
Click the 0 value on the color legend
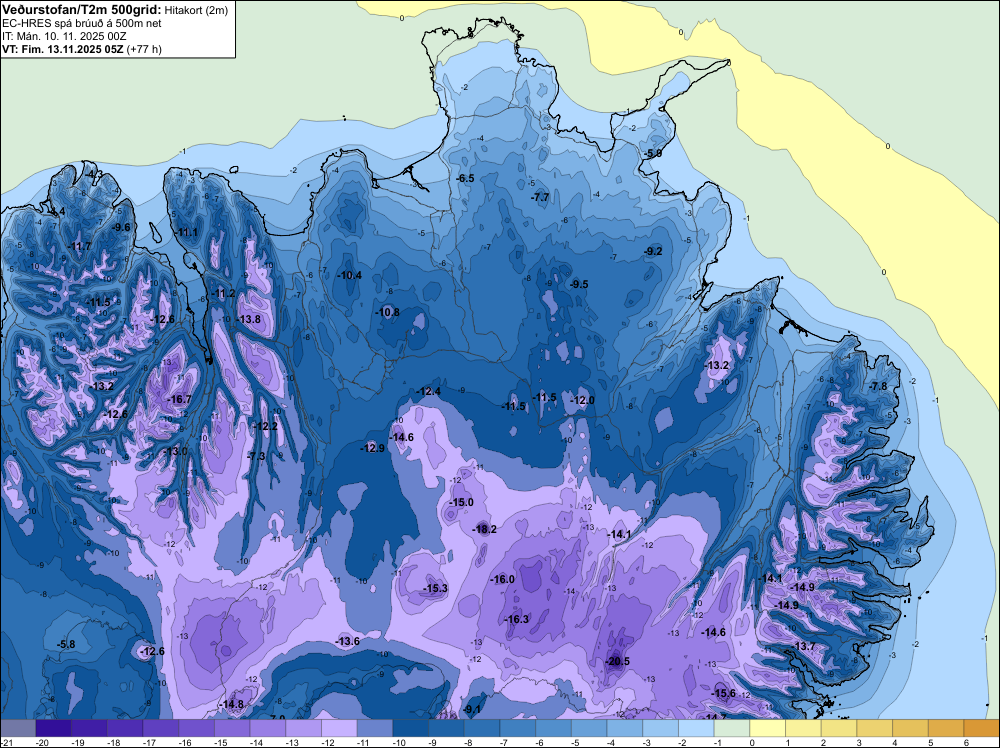click(753, 743)
